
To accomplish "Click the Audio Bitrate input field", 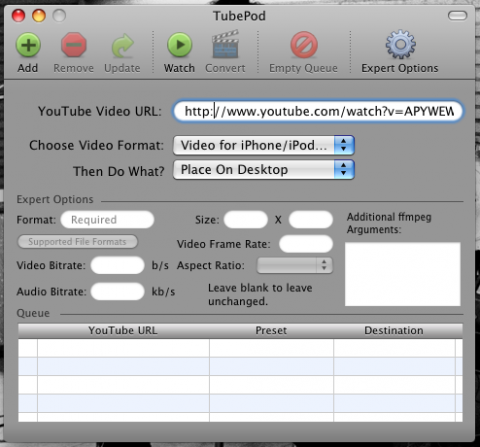I will [117, 291].
